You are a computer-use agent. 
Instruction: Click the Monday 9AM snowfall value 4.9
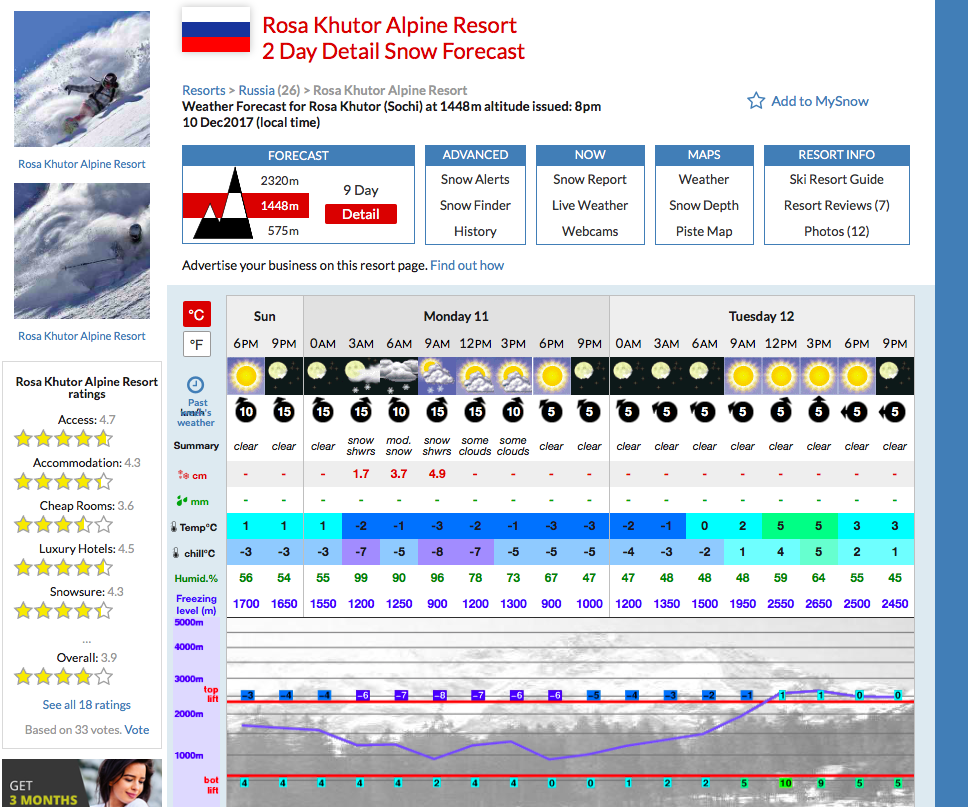(x=437, y=474)
